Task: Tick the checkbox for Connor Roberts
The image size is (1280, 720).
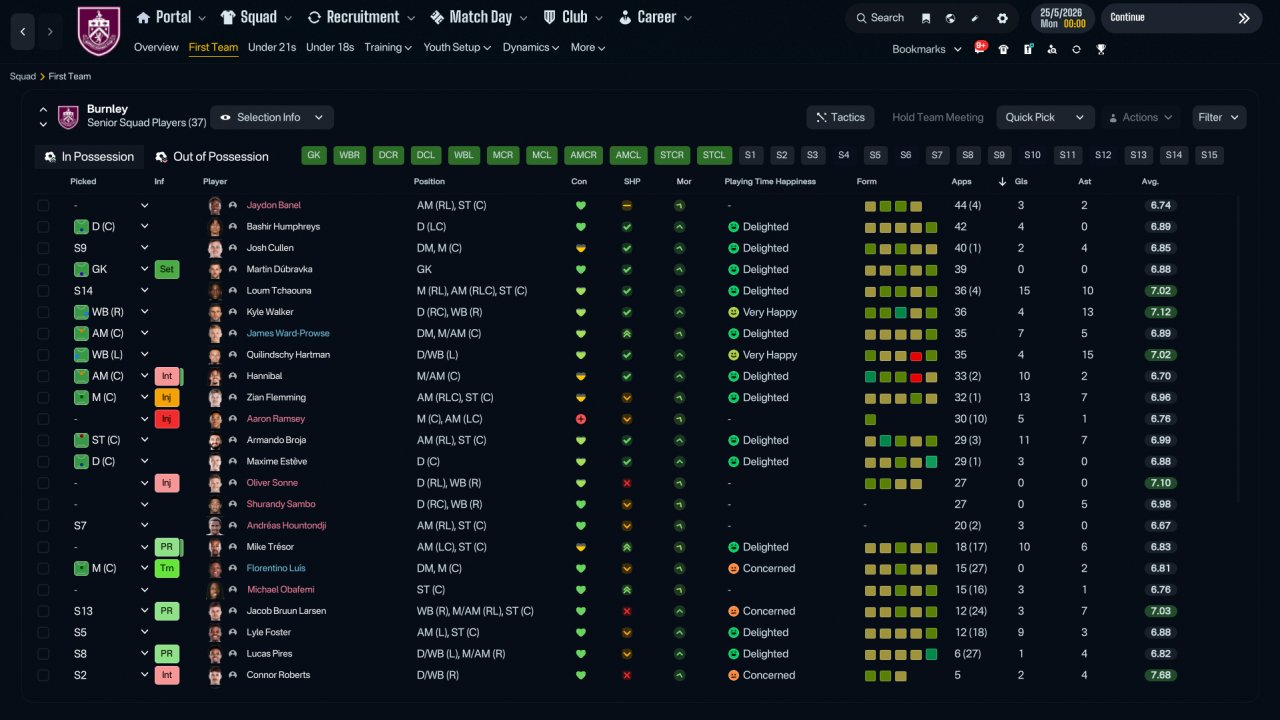Action: (x=43, y=675)
